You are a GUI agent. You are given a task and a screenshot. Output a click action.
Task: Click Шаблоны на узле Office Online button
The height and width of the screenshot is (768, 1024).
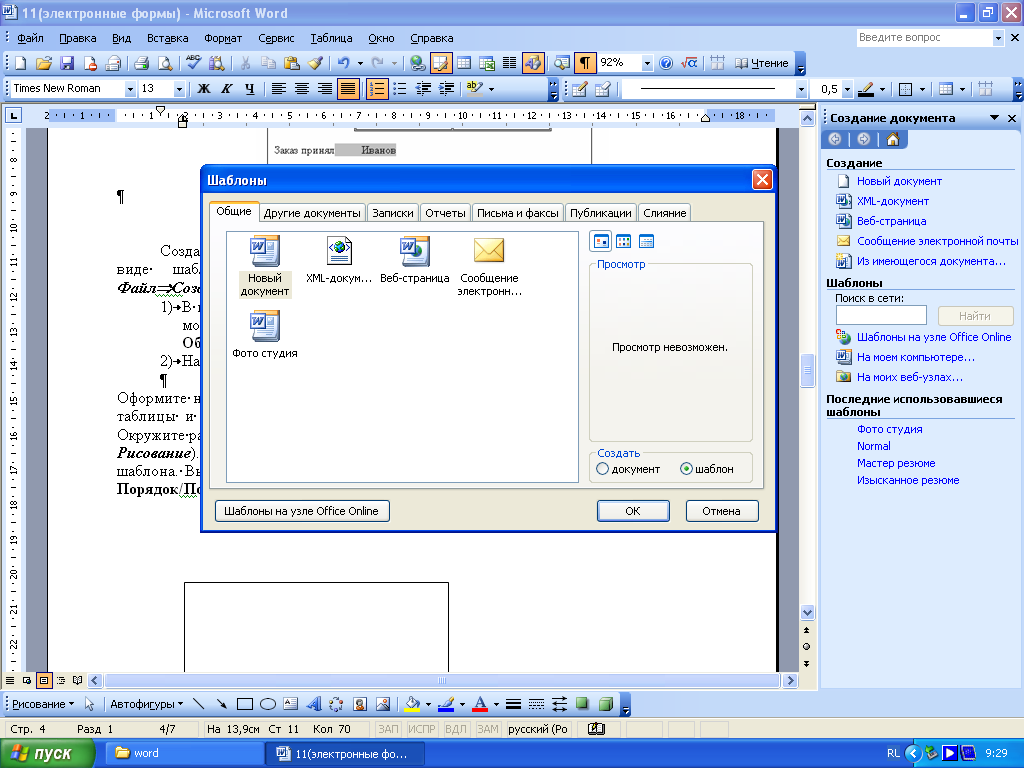[x=302, y=511]
